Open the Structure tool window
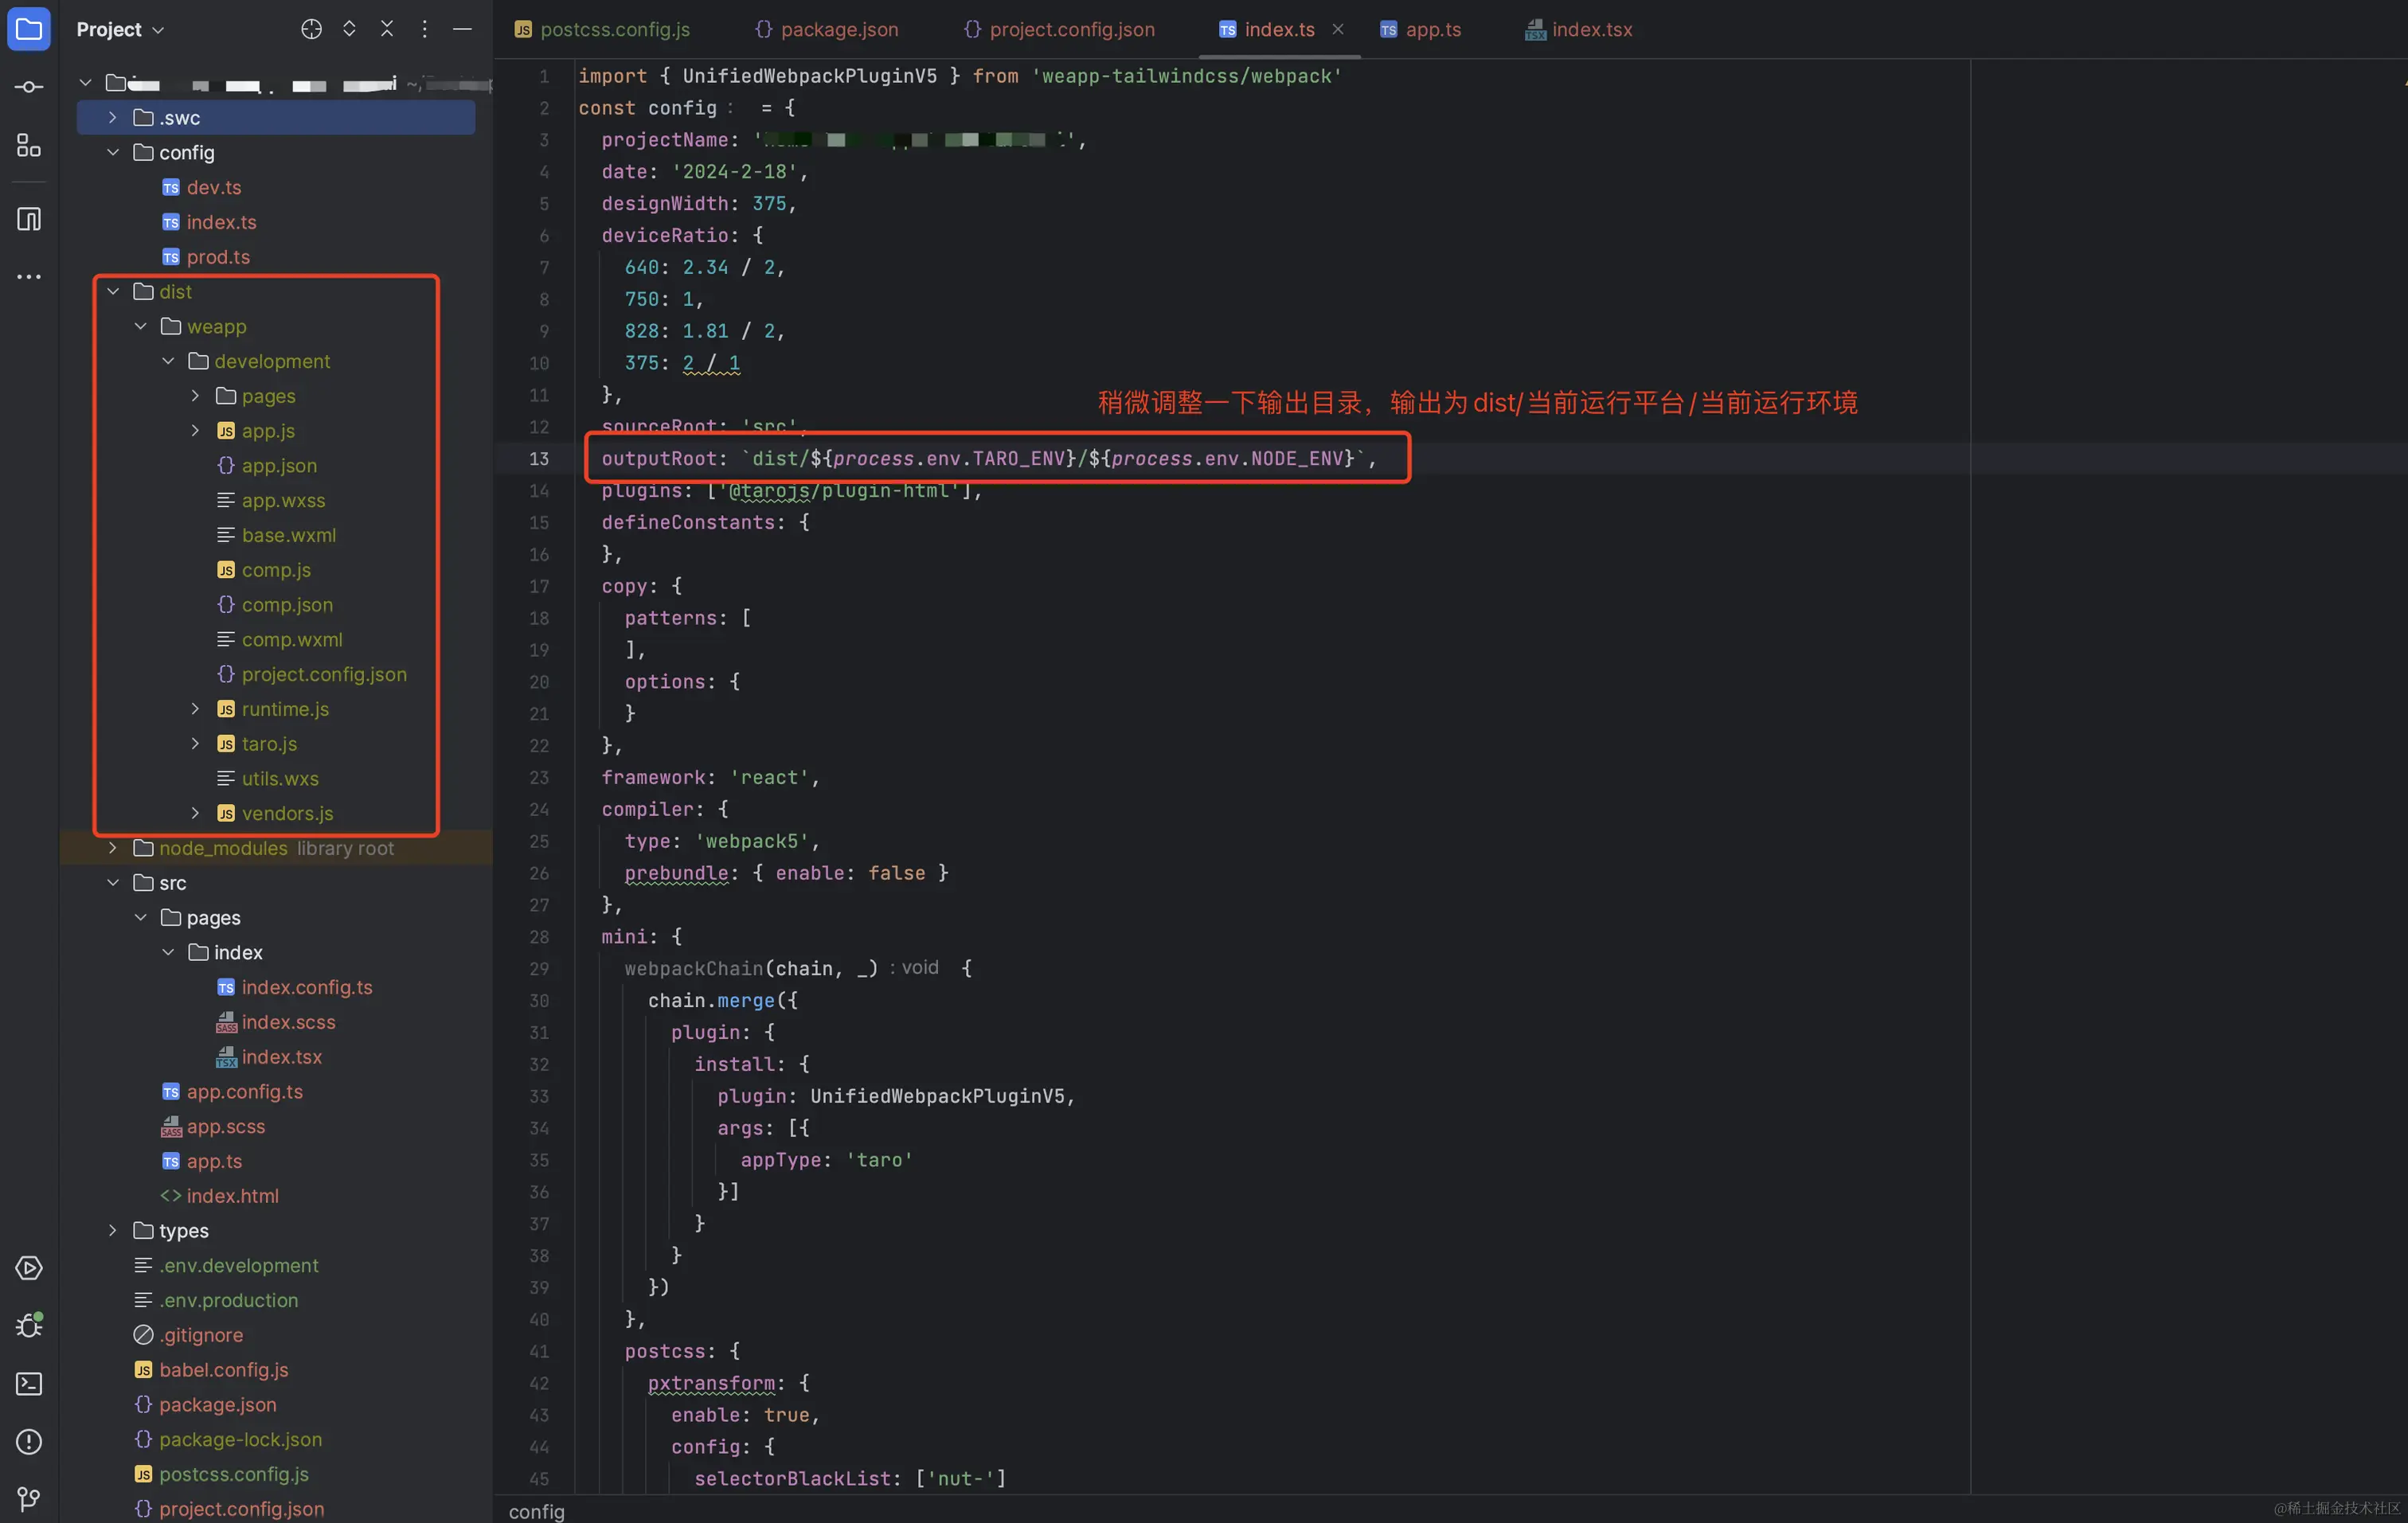This screenshot has height=1523, width=2408. [28, 146]
